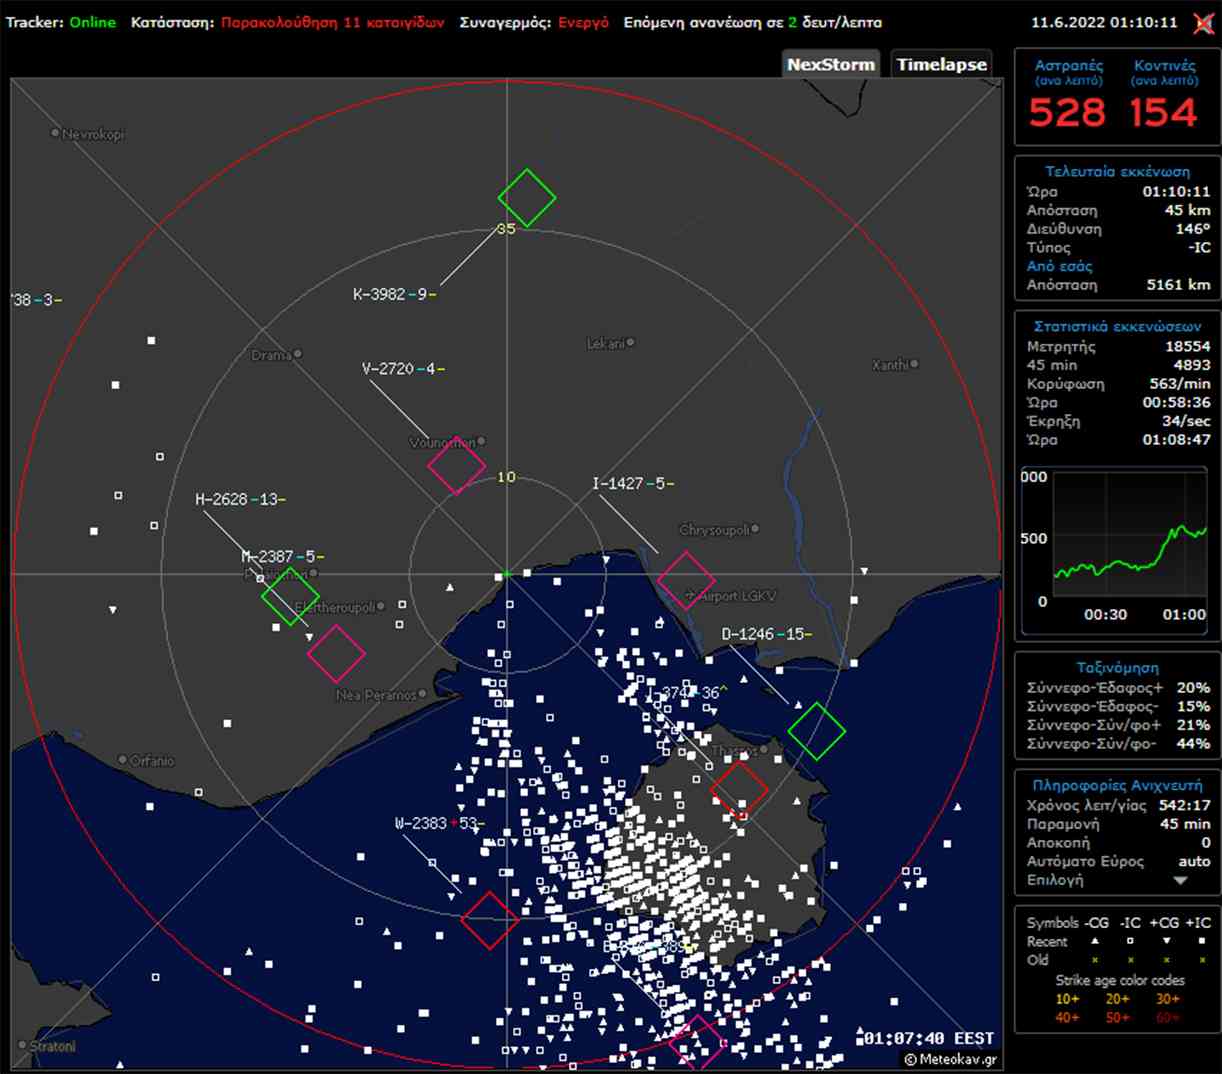The height and width of the screenshot is (1074, 1222).
Task: Click the Tracker Online status text
Action: [61, 22]
